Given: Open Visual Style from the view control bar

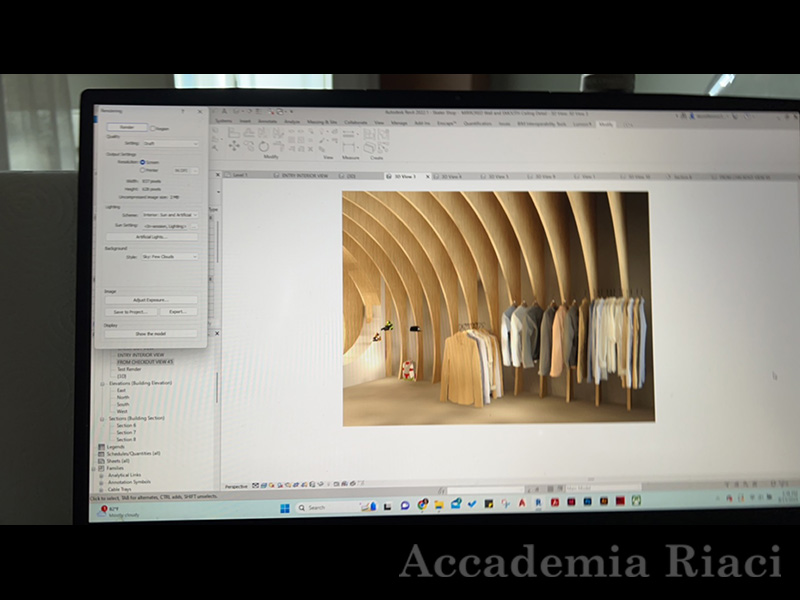Looking at the screenshot, I should point(264,485).
